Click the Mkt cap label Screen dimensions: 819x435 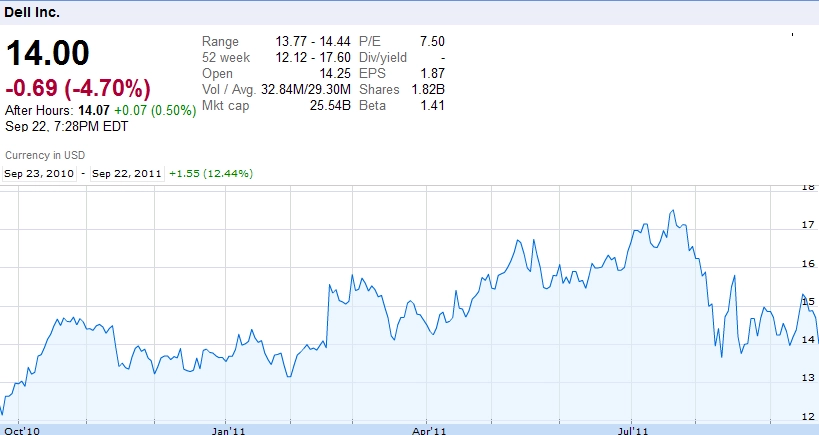pos(226,106)
